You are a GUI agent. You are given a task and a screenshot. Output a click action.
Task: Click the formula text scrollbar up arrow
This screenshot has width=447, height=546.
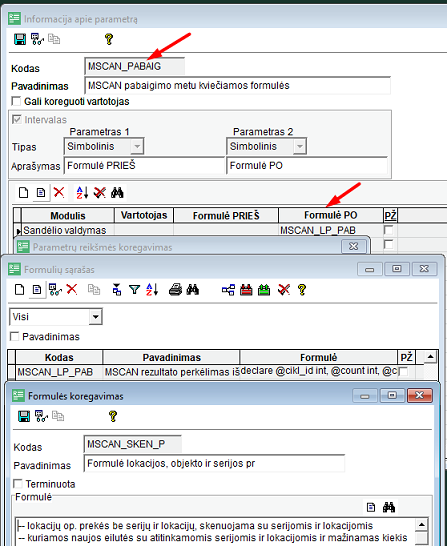422,524
